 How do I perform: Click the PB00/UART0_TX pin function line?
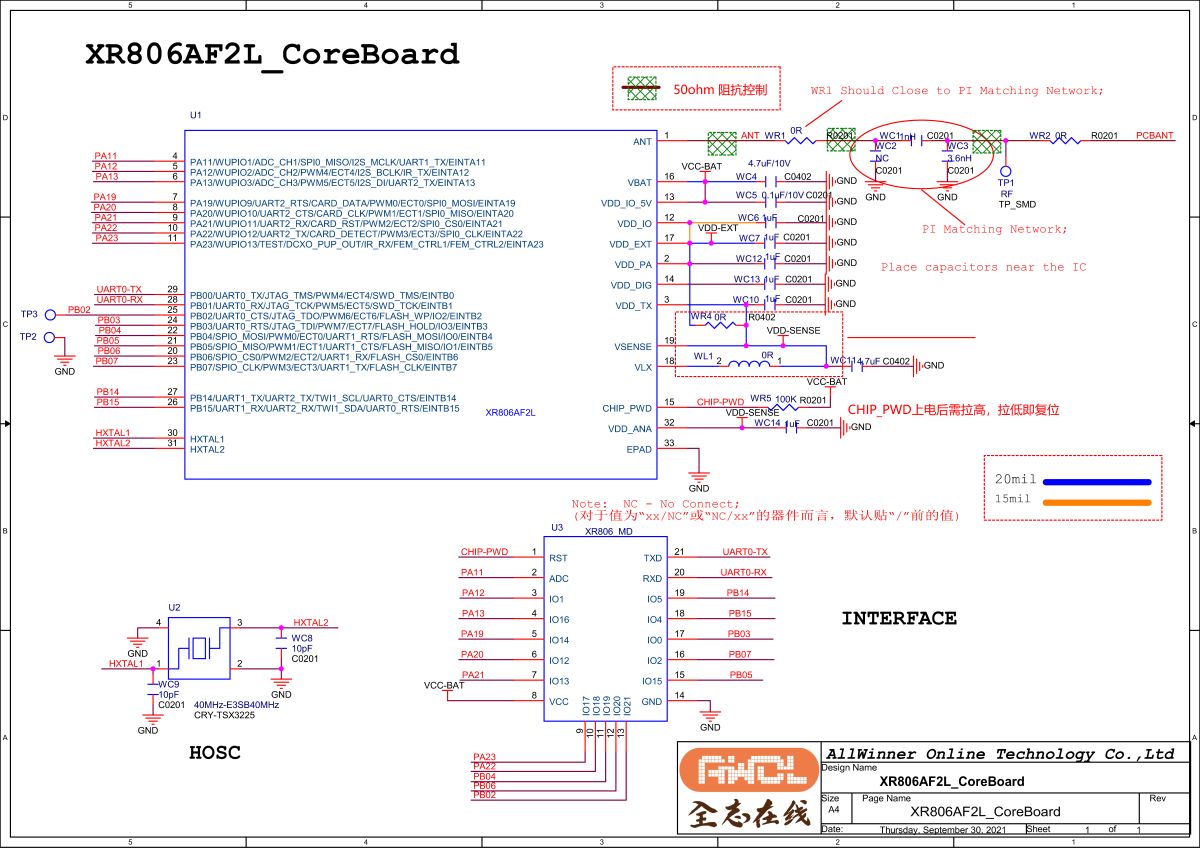(x=322, y=296)
